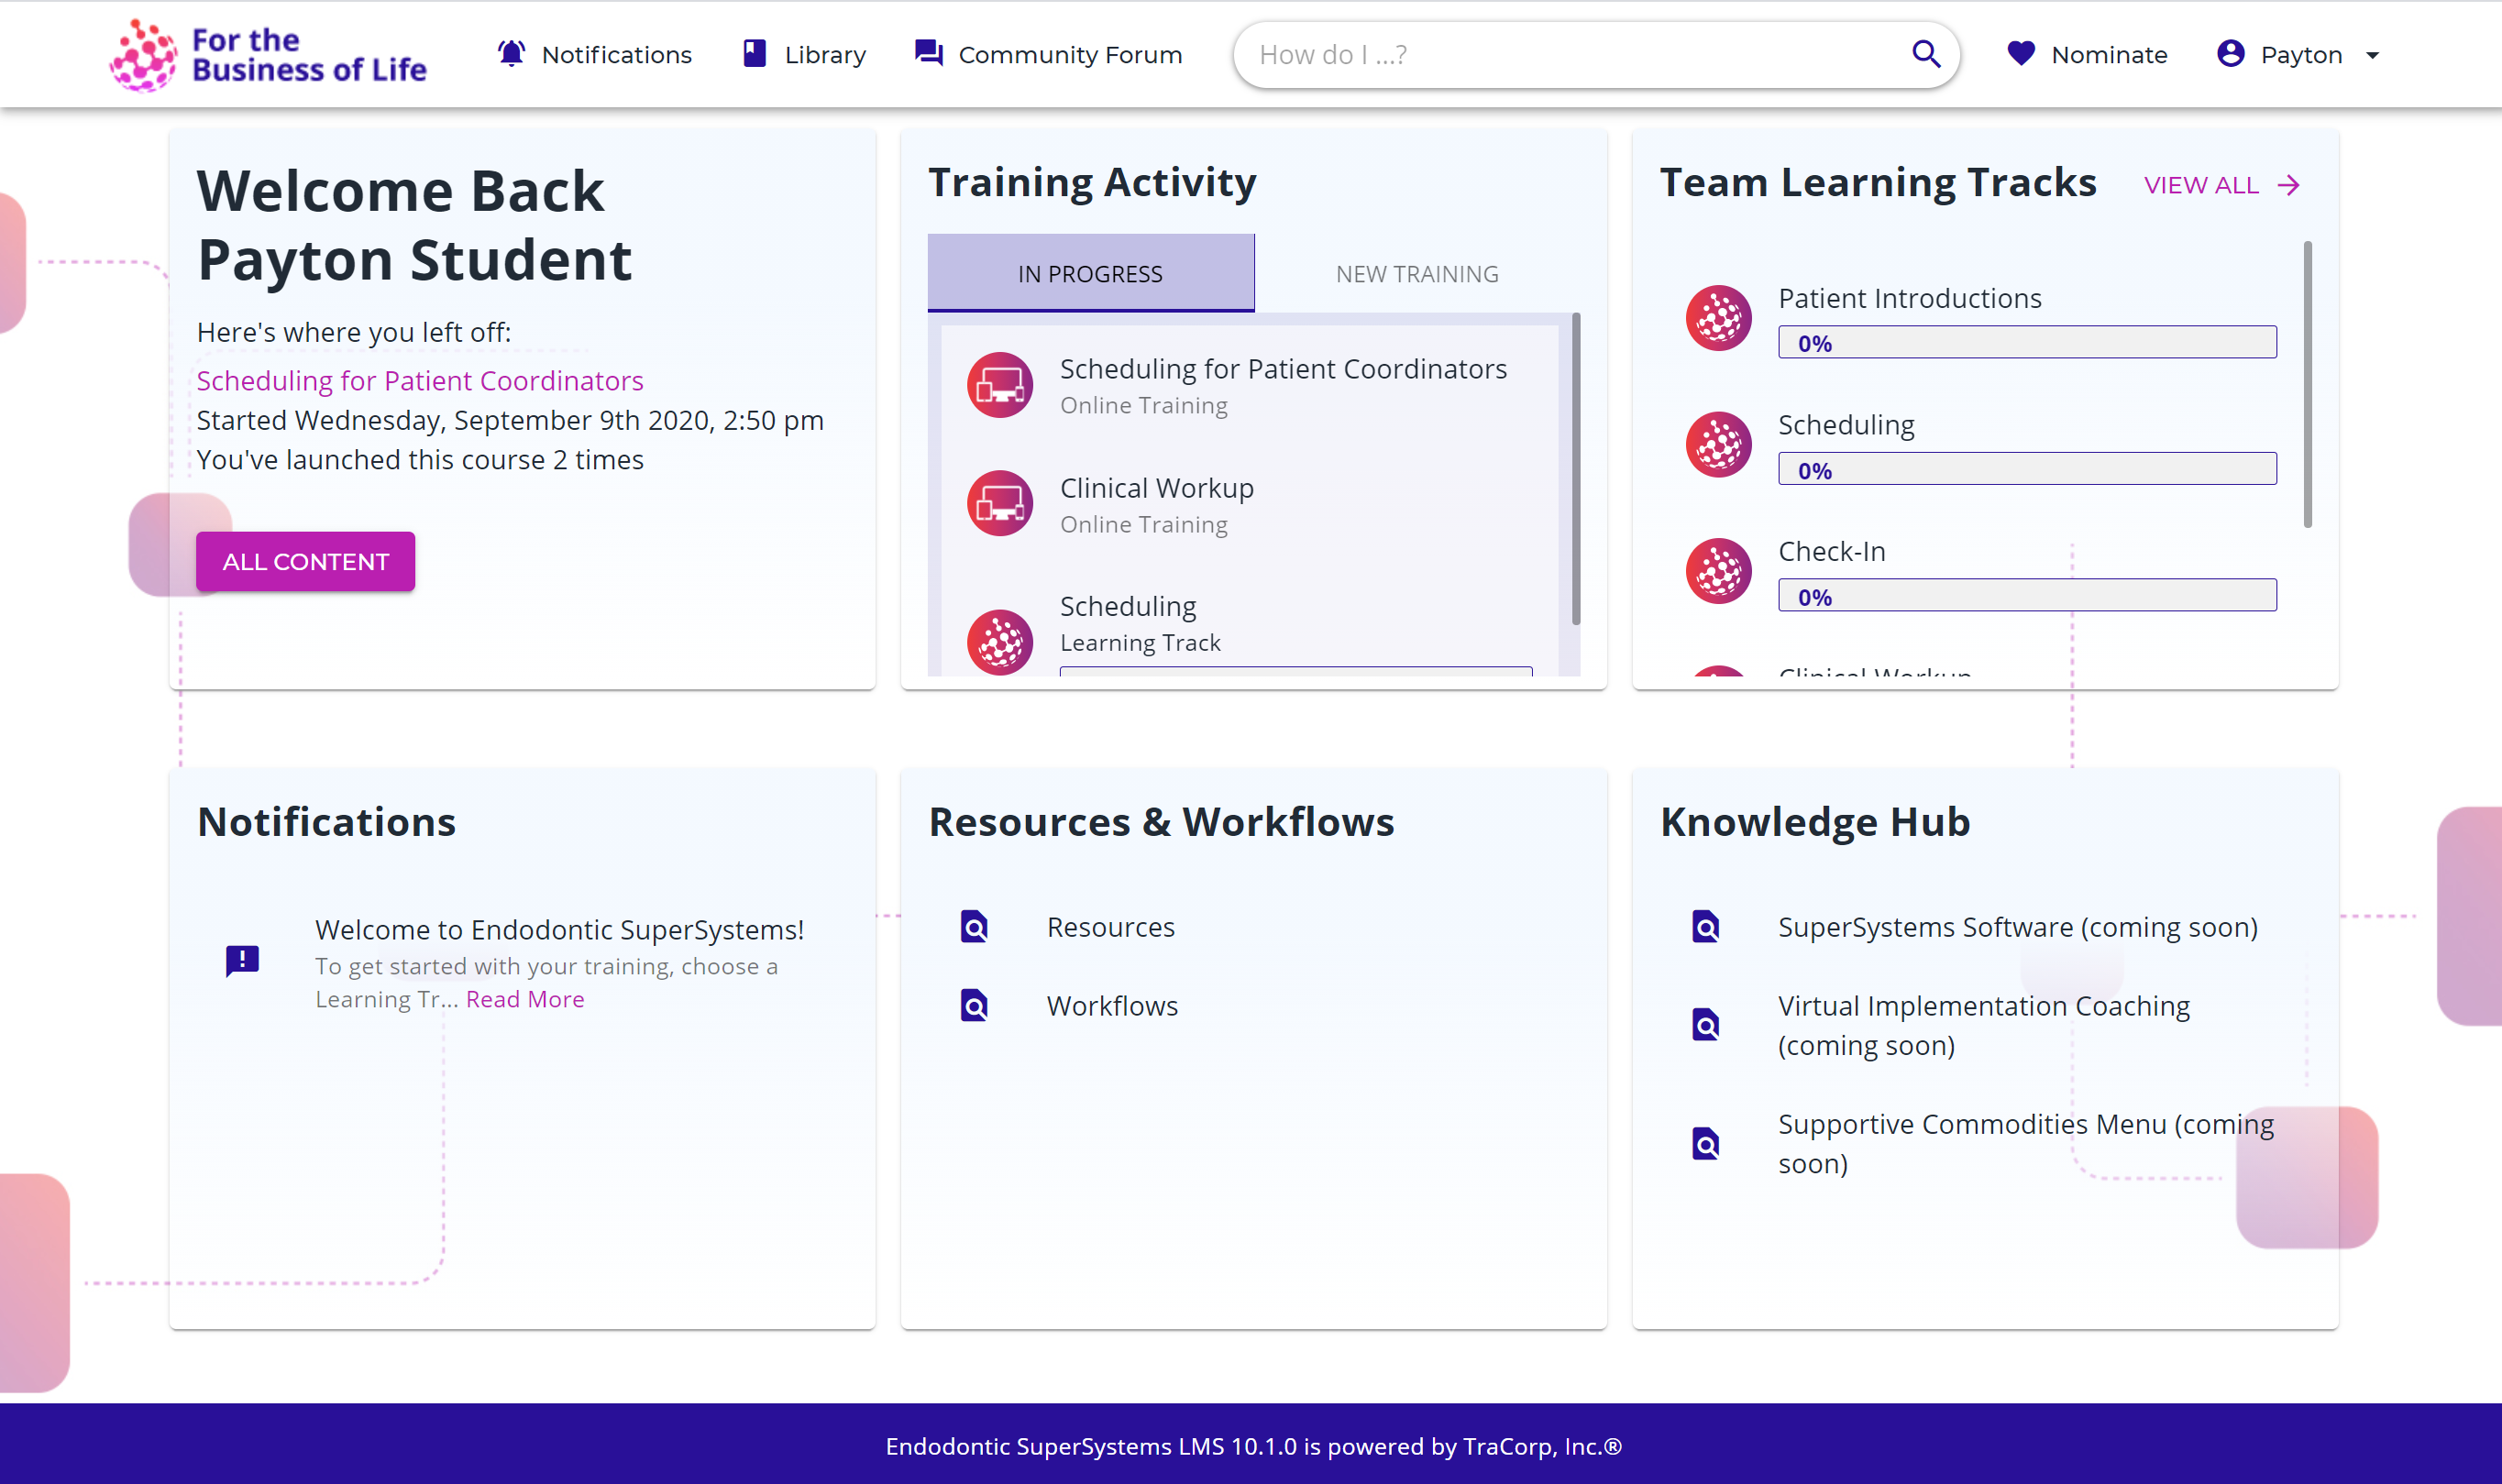The image size is (2502, 1484).
Task: Click the Virtual Implementation Coaching icon
Action: click(1705, 1025)
